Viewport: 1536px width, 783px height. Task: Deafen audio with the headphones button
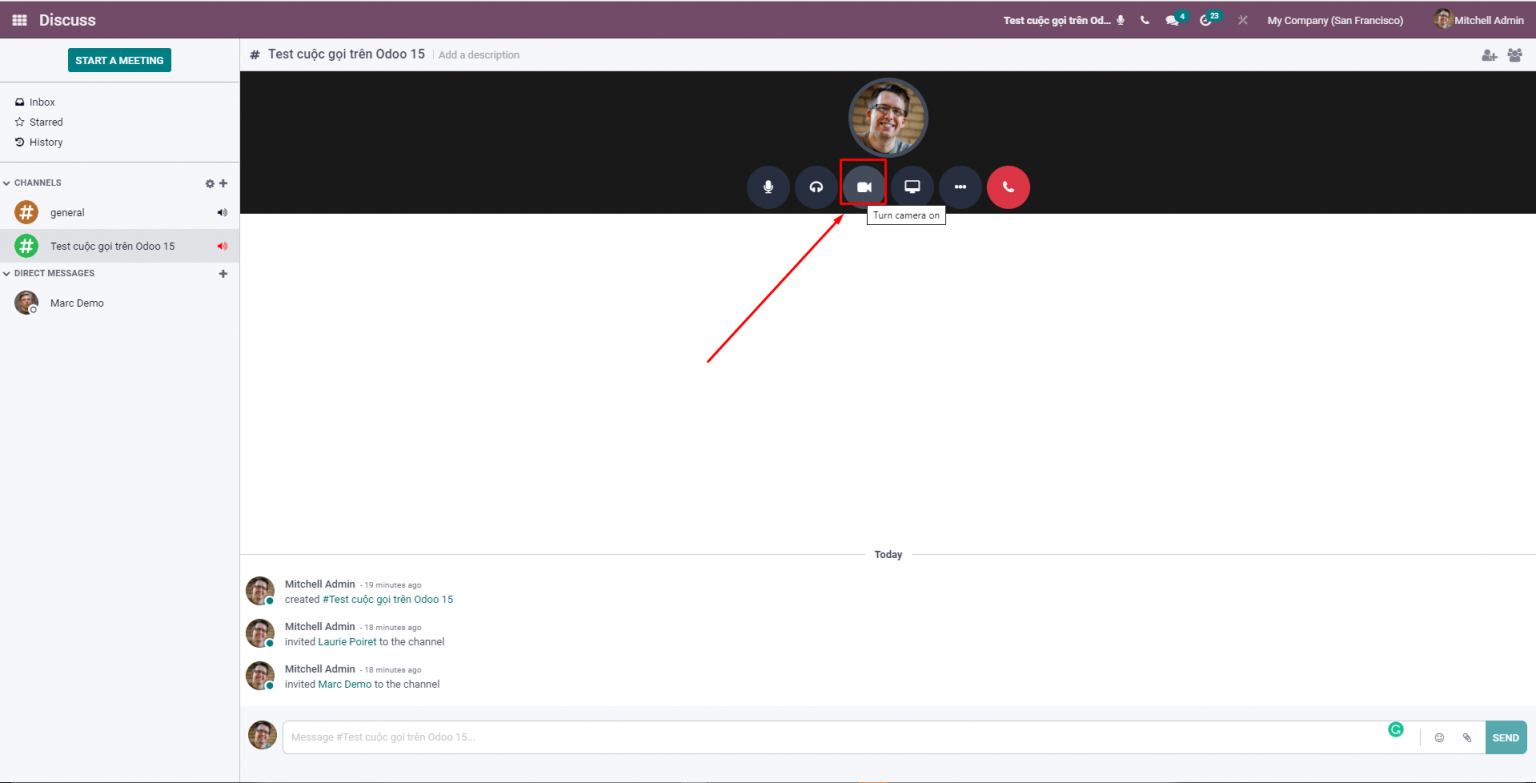click(x=816, y=187)
